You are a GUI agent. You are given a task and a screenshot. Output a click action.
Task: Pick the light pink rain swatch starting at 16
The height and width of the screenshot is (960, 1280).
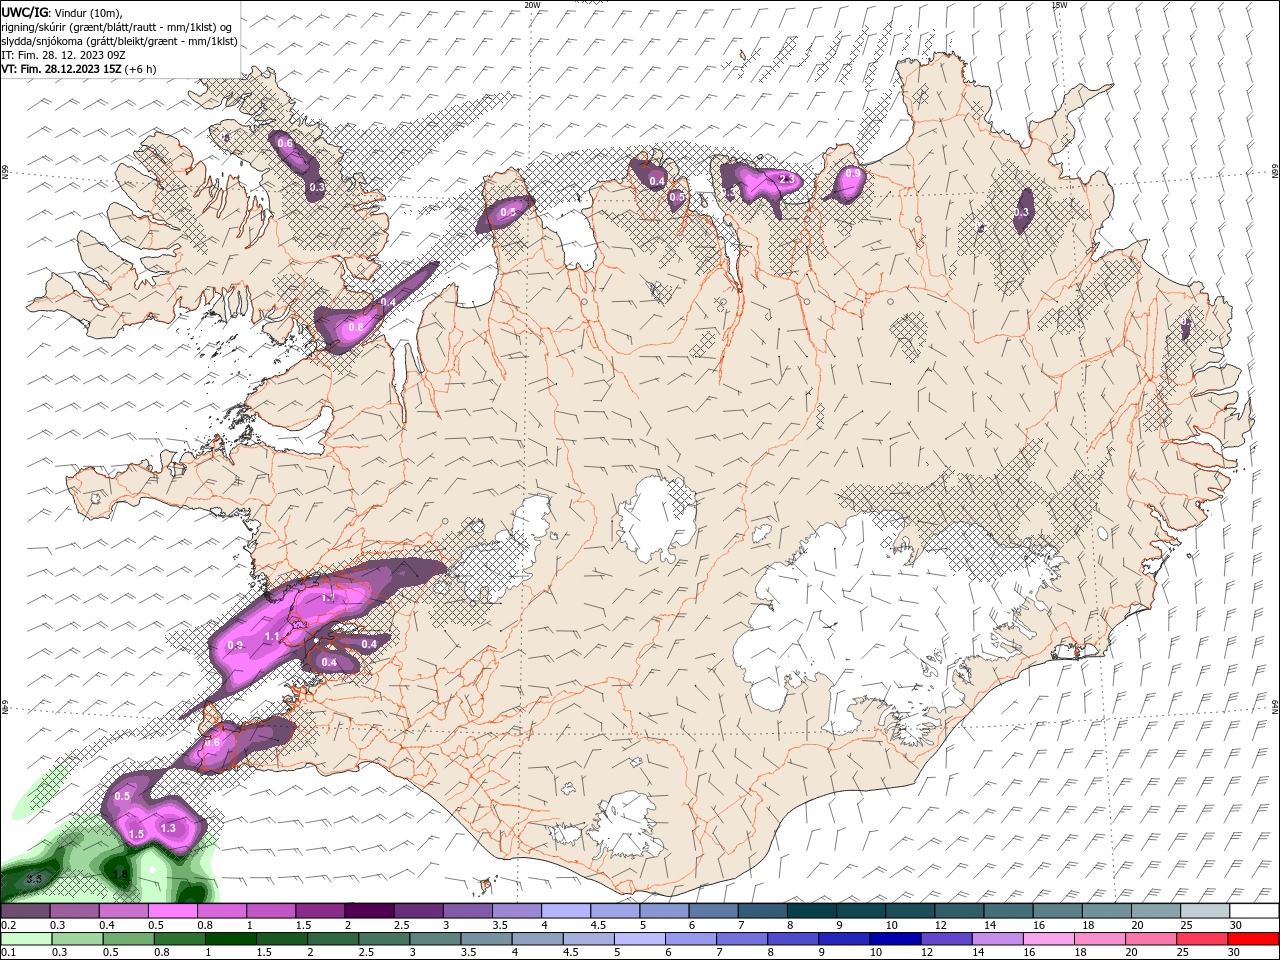pyautogui.click(x=1048, y=939)
